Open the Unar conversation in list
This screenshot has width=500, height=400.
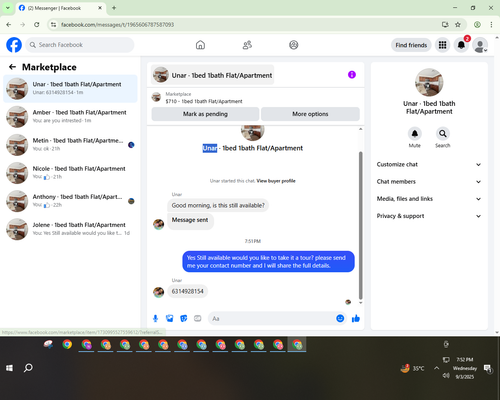(70, 89)
